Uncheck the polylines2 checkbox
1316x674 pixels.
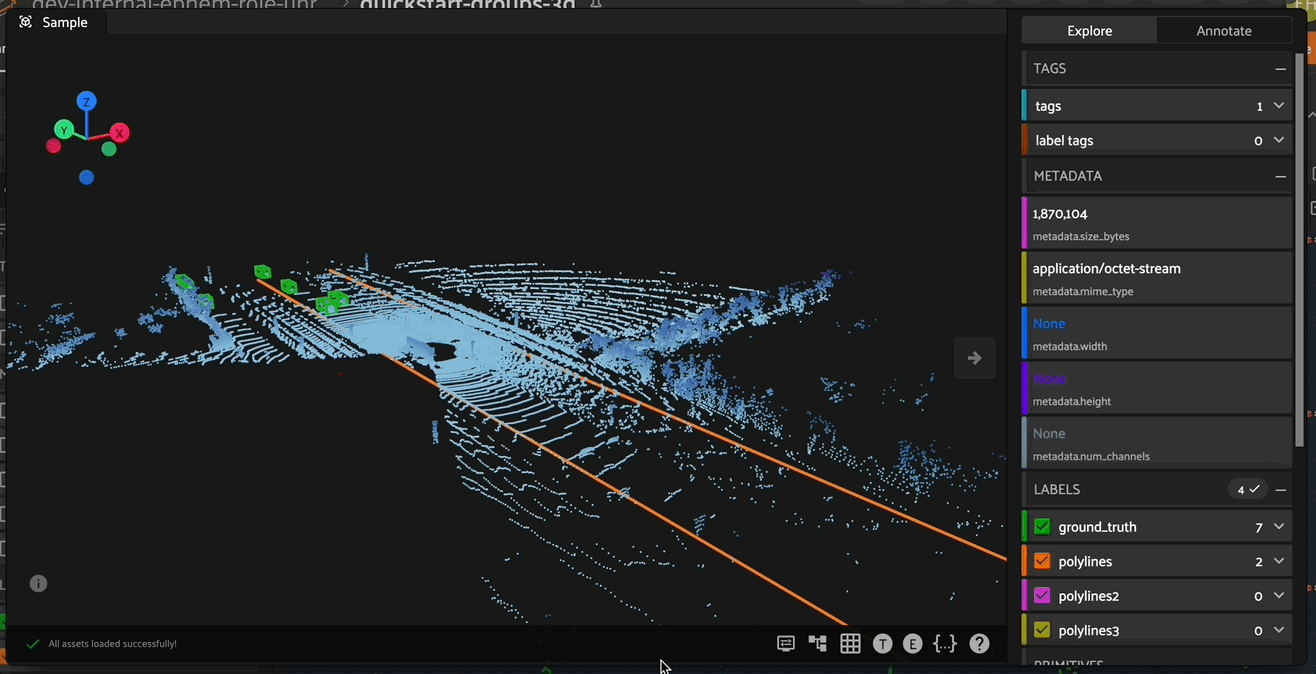coord(1041,595)
